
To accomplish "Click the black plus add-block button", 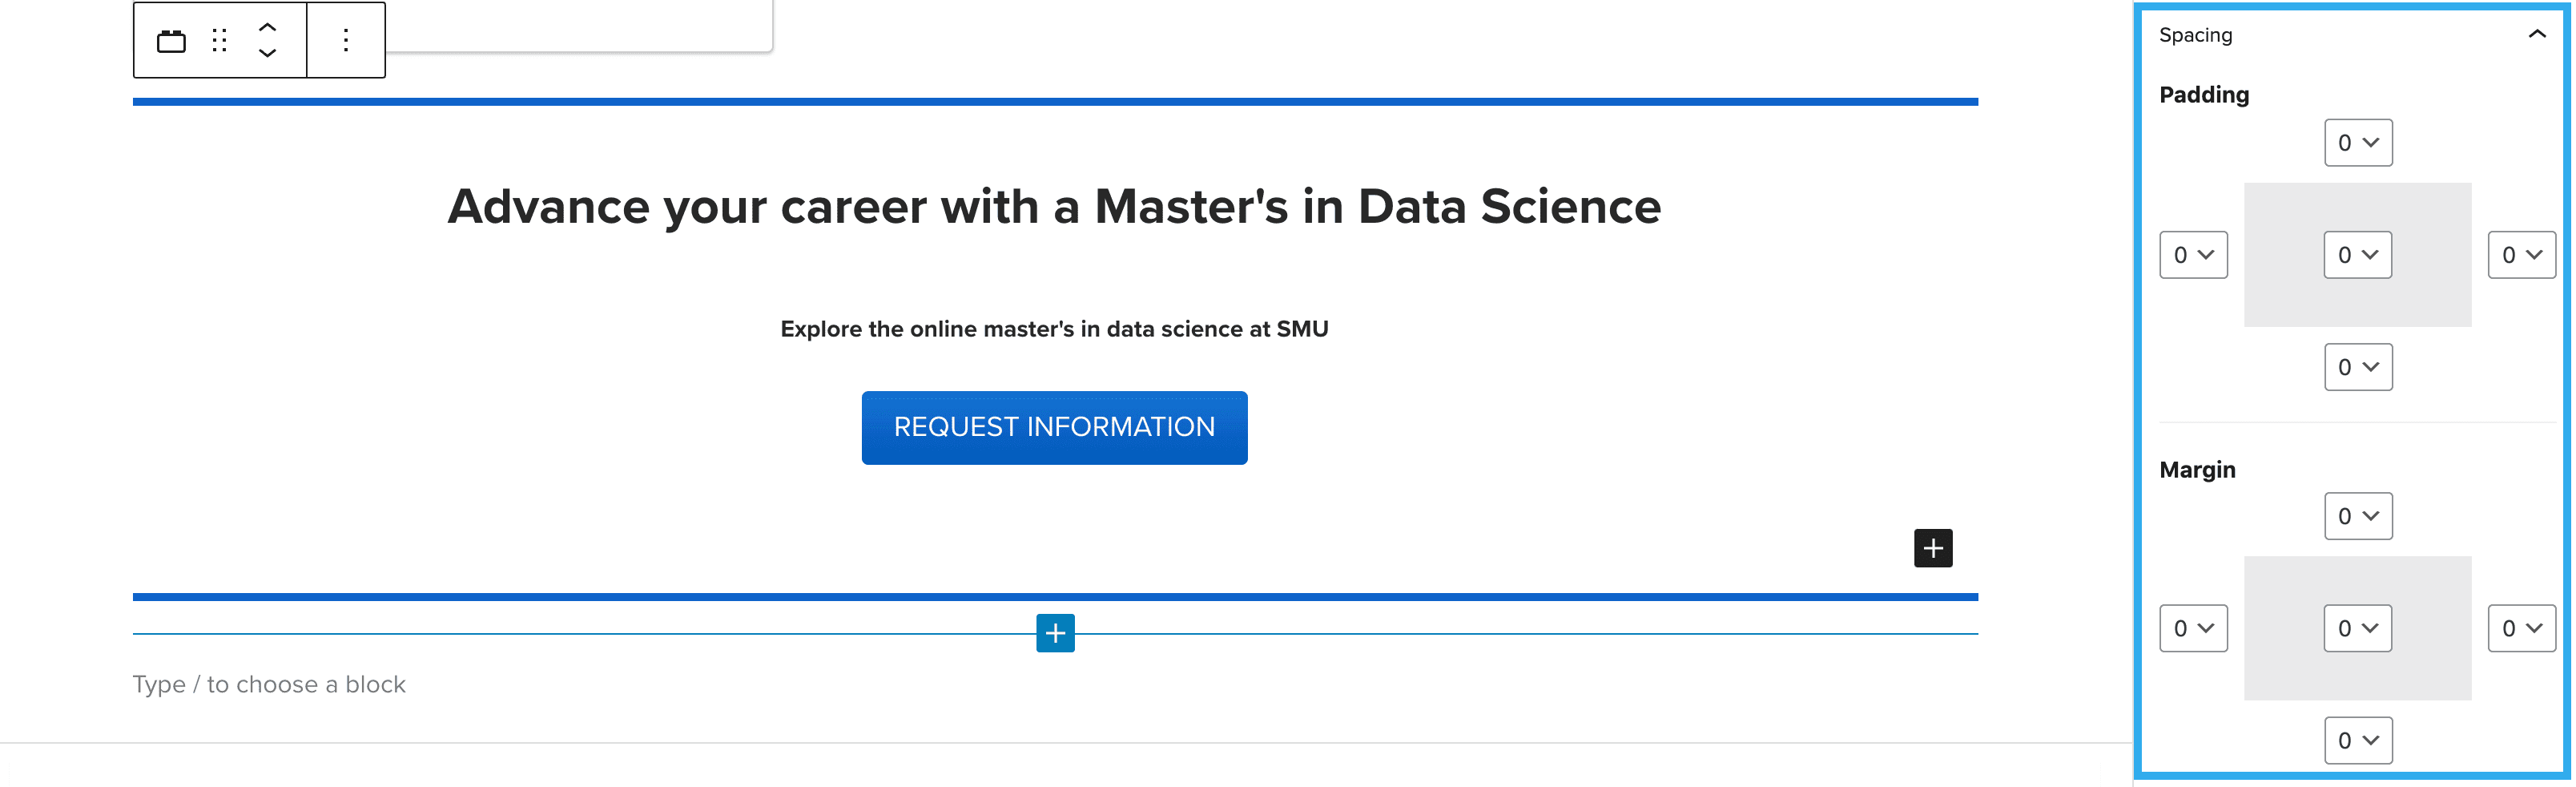I will (1932, 548).
